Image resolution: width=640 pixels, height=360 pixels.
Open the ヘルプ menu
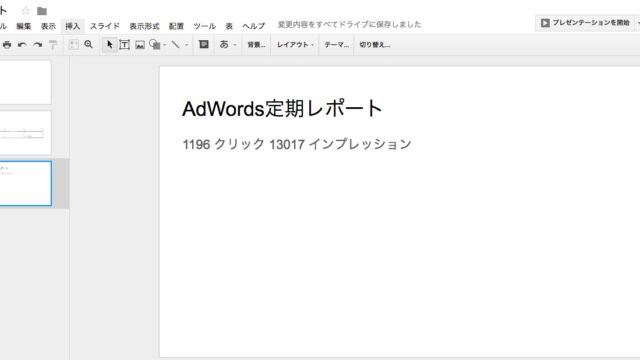[x=253, y=26]
